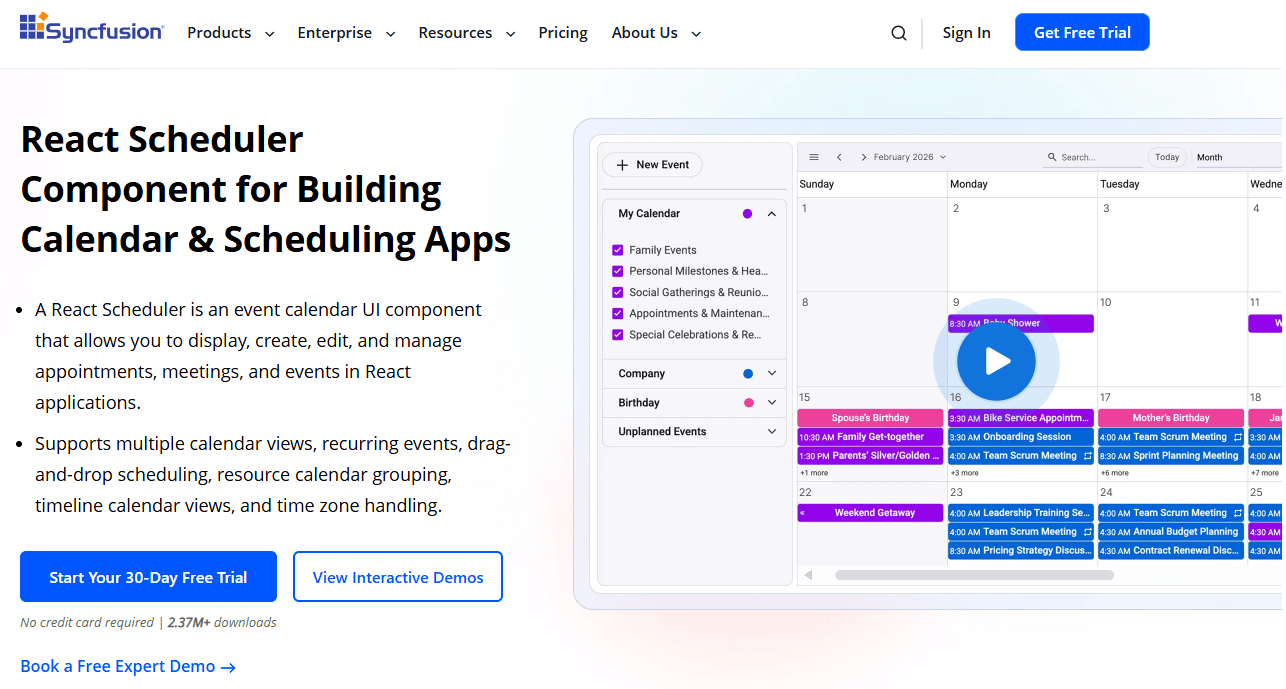The width and height of the screenshot is (1286, 689).
Task: Open the Pricing Strategy Discussion event
Action: [x=1021, y=551]
